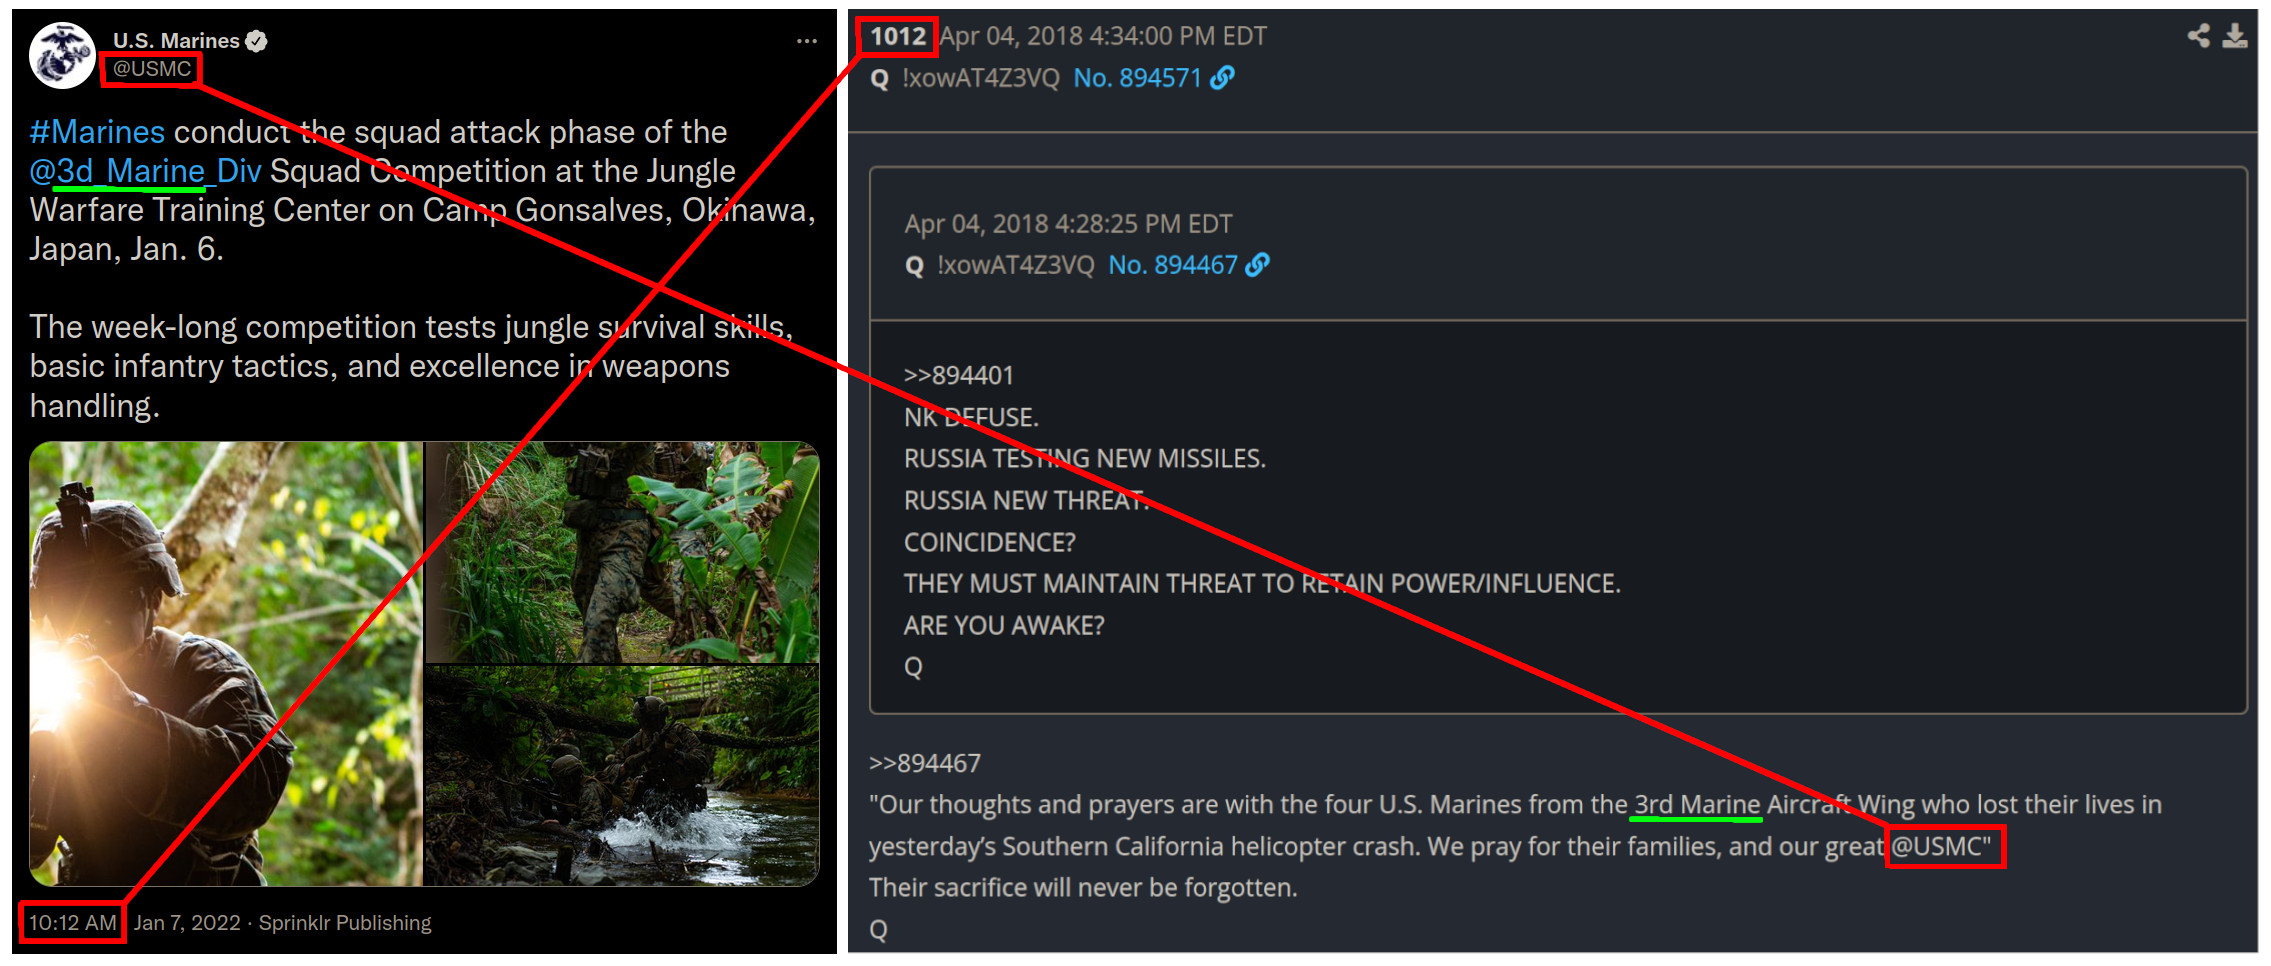Click the Q icon beside !xowAT4Z3VQ in header
The width and height of the screenshot is (2271, 966).
tap(879, 79)
